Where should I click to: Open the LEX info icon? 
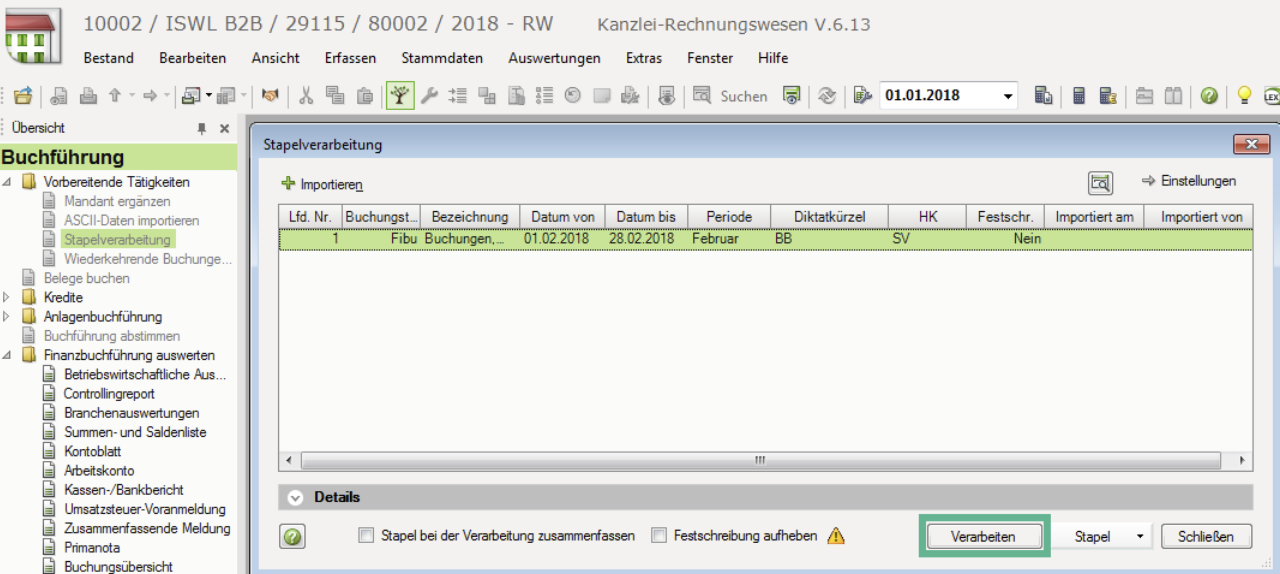(1271, 96)
